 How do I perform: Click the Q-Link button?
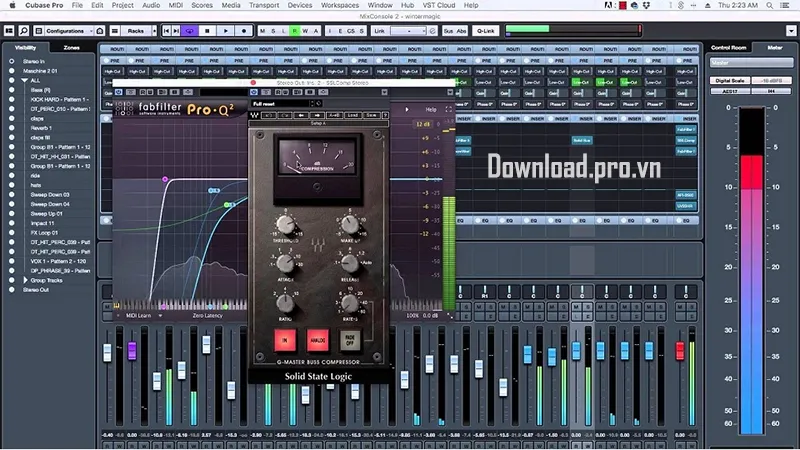point(485,31)
